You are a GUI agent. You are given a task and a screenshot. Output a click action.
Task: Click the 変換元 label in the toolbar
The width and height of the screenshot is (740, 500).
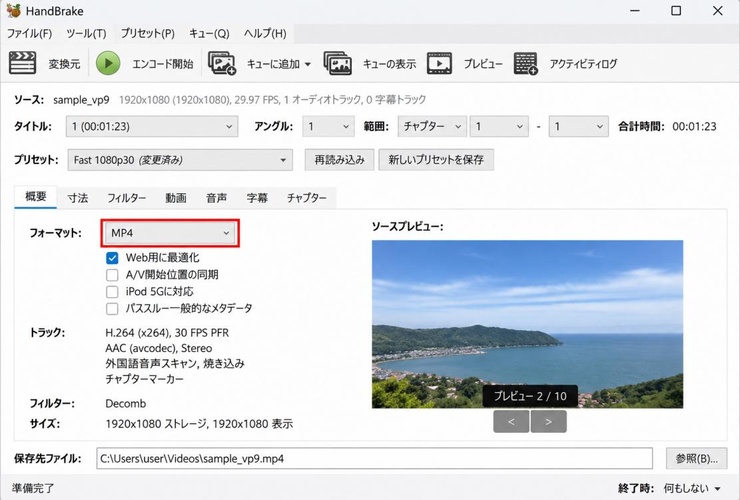click(x=64, y=64)
